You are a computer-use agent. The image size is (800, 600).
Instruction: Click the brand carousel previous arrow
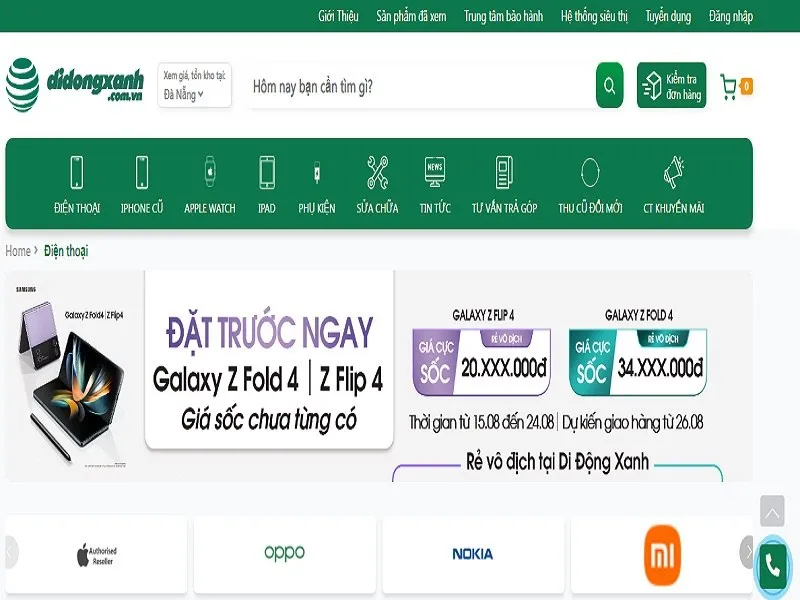(11, 552)
